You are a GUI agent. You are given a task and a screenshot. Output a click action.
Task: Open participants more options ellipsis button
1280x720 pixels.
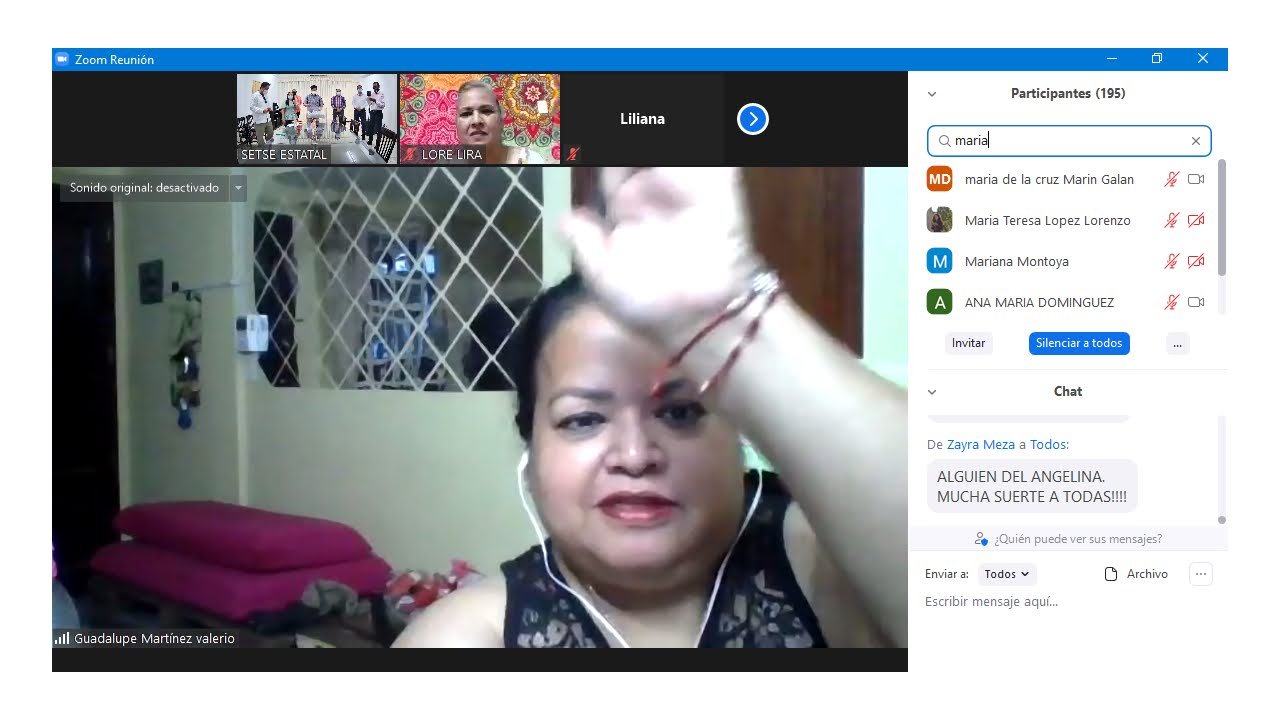coord(1177,343)
